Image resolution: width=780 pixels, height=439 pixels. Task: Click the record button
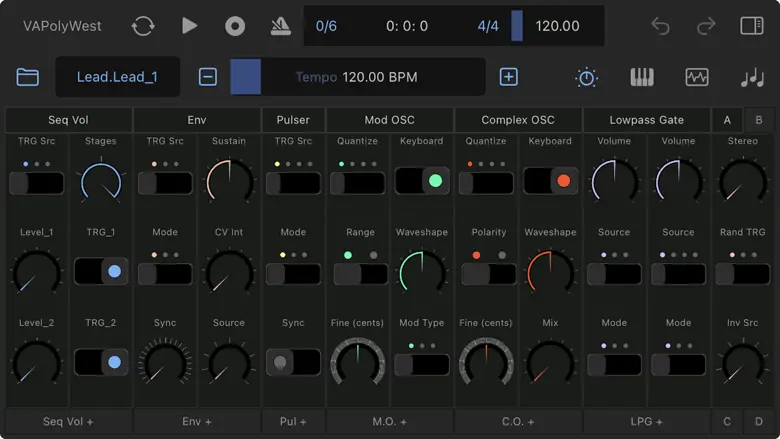coord(235,26)
